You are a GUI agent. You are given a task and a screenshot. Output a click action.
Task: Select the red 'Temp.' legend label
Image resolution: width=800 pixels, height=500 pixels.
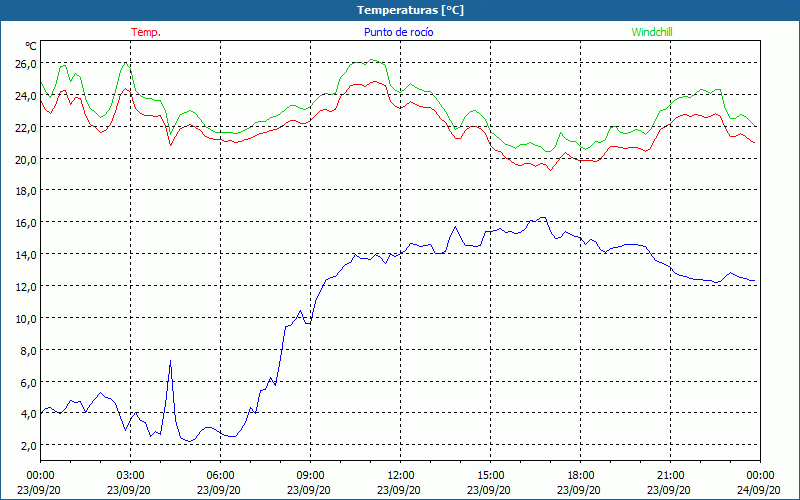coord(146,32)
